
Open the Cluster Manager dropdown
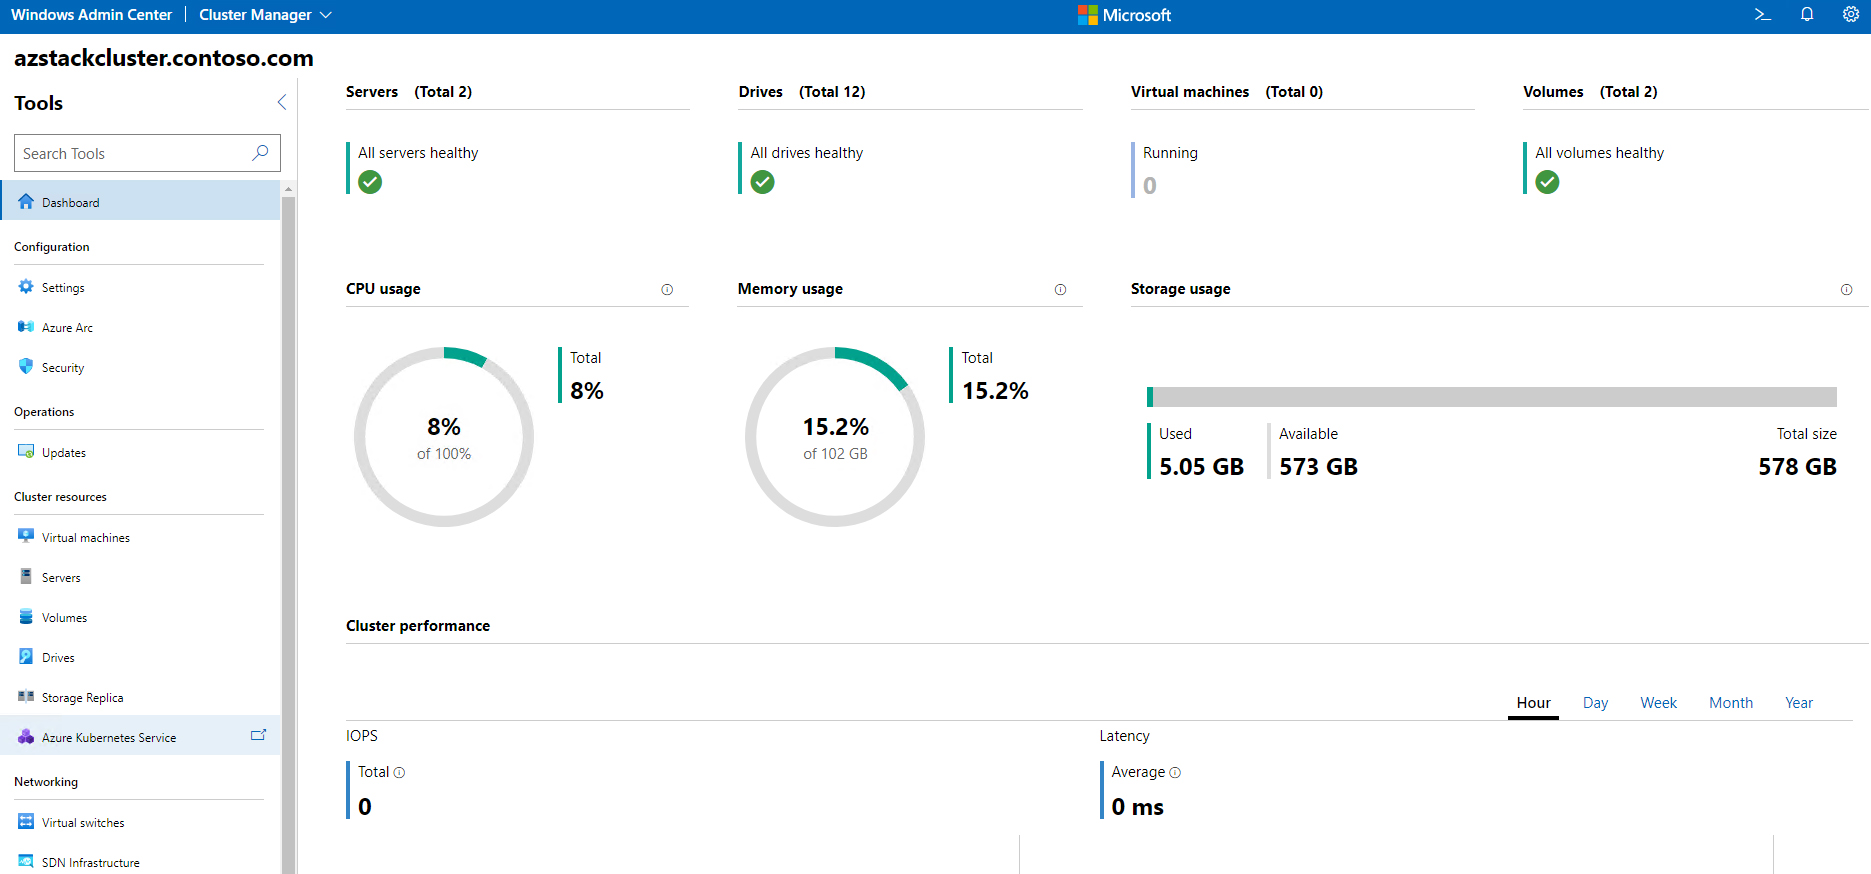pos(265,15)
